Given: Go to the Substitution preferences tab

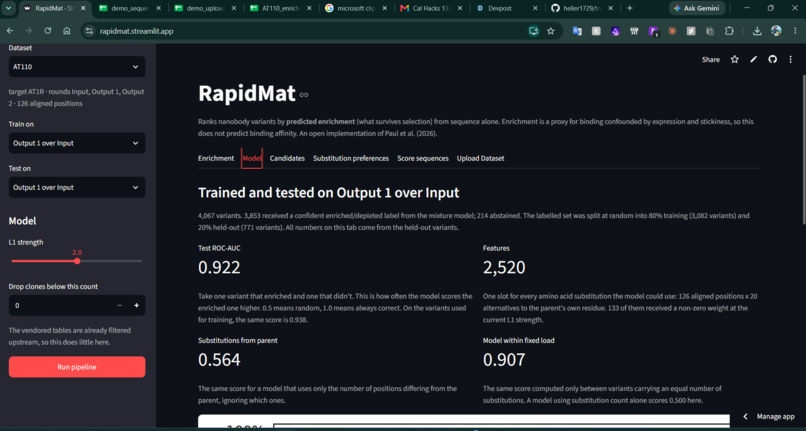Looking at the screenshot, I should [x=351, y=158].
